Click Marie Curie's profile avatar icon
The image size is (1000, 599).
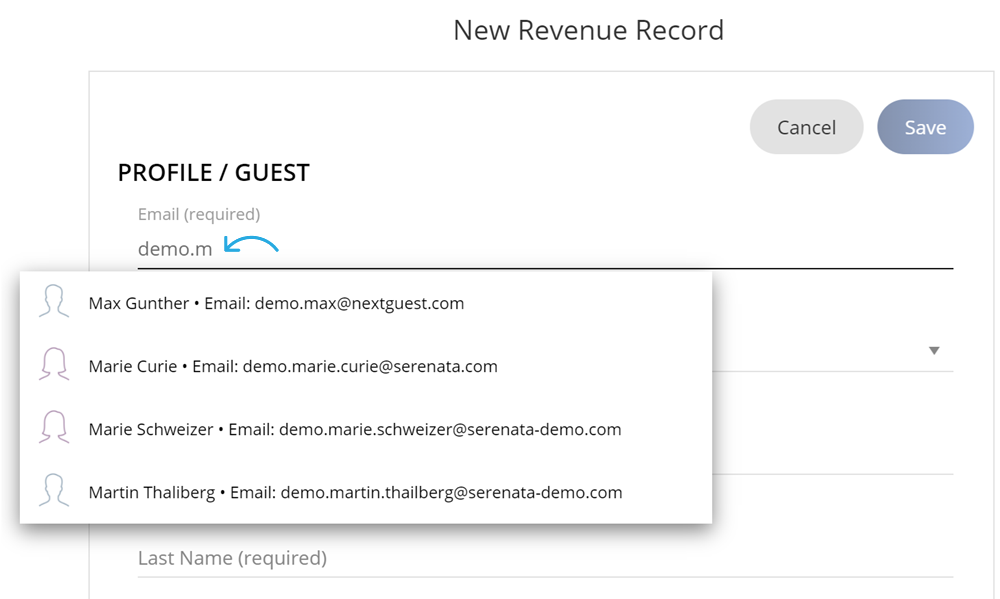point(54,365)
